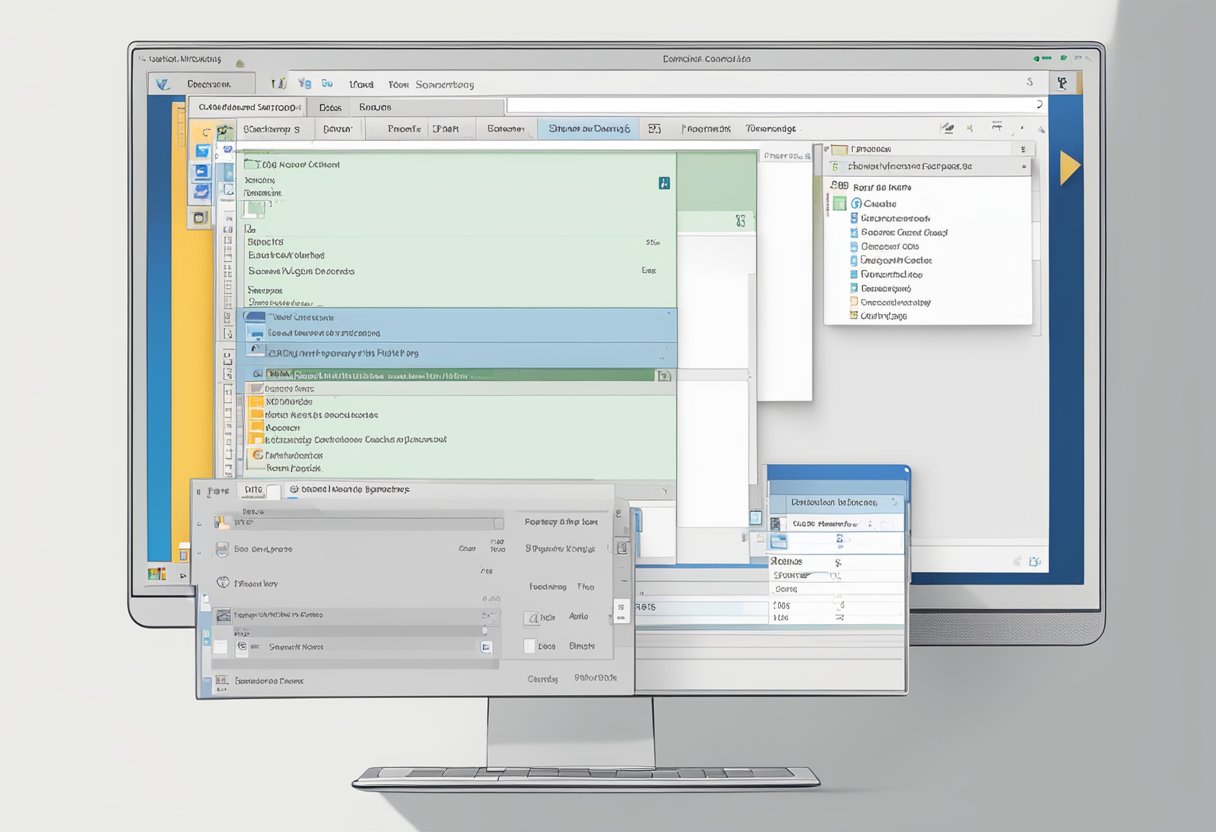Click the round slider handle in gray dialog

point(485,630)
